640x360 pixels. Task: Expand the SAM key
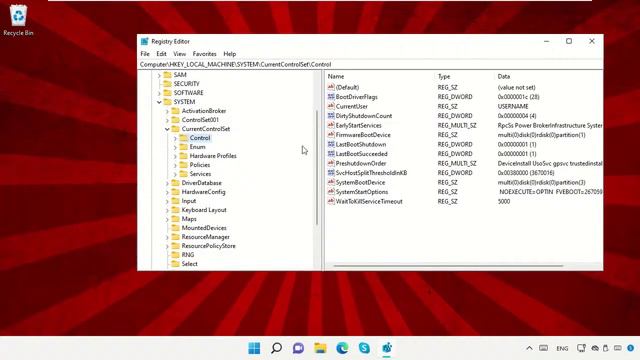(159, 75)
